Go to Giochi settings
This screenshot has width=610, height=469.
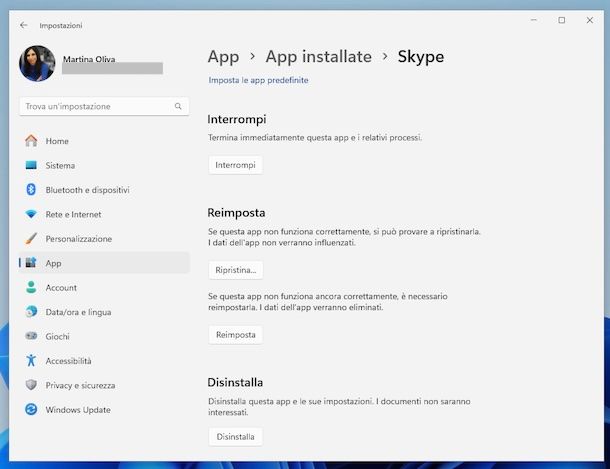pyautogui.click(x=104, y=336)
